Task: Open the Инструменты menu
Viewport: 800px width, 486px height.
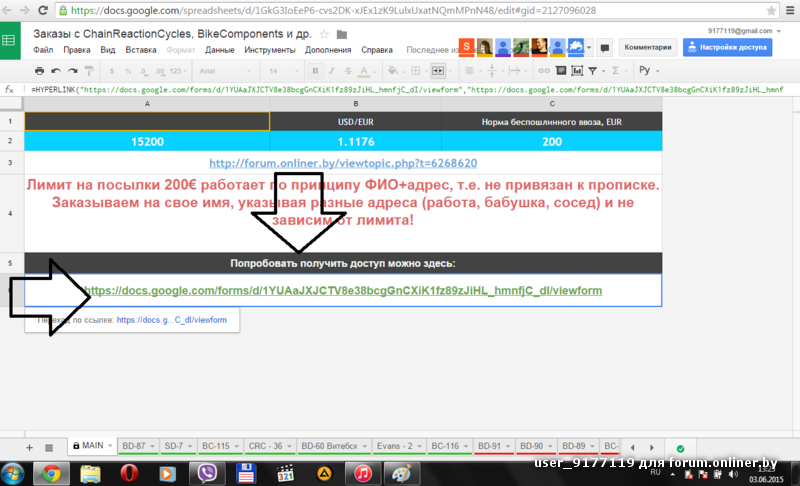Action: [269, 50]
